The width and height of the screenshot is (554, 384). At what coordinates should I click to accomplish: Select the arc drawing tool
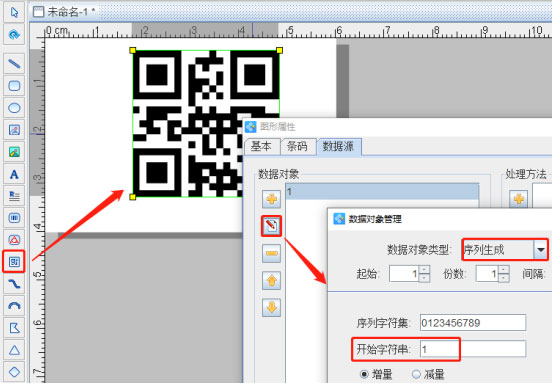[x=14, y=306]
